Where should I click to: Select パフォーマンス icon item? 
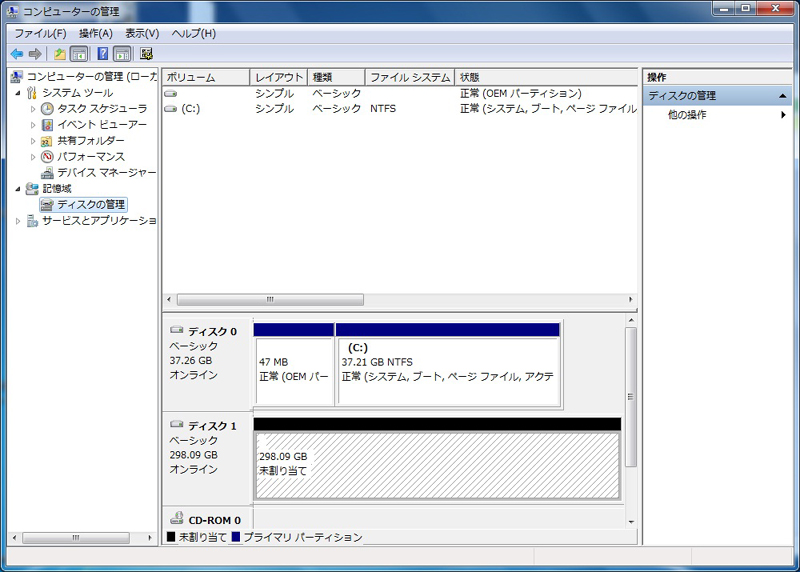point(83,157)
